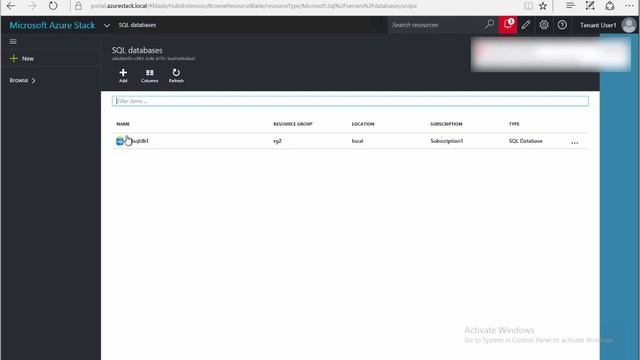Expand the dropdown chevron beside Azure Stack
This screenshot has height=360, width=640.
[107, 25]
